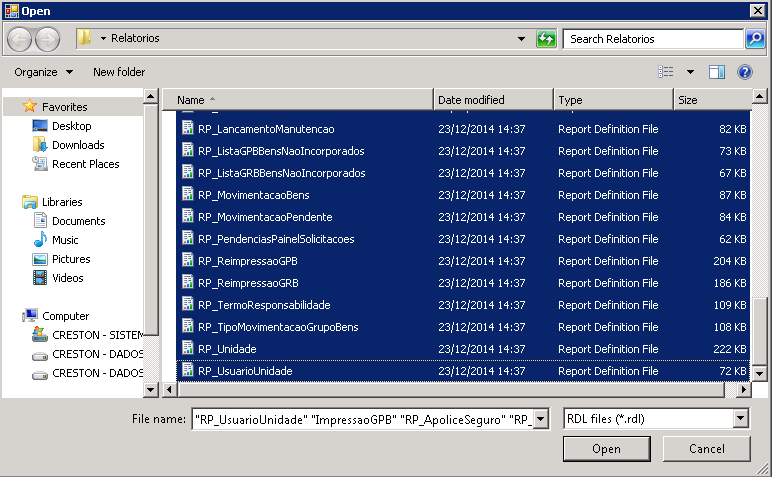
Task: Click the Videos film icon
Action: coord(40,278)
